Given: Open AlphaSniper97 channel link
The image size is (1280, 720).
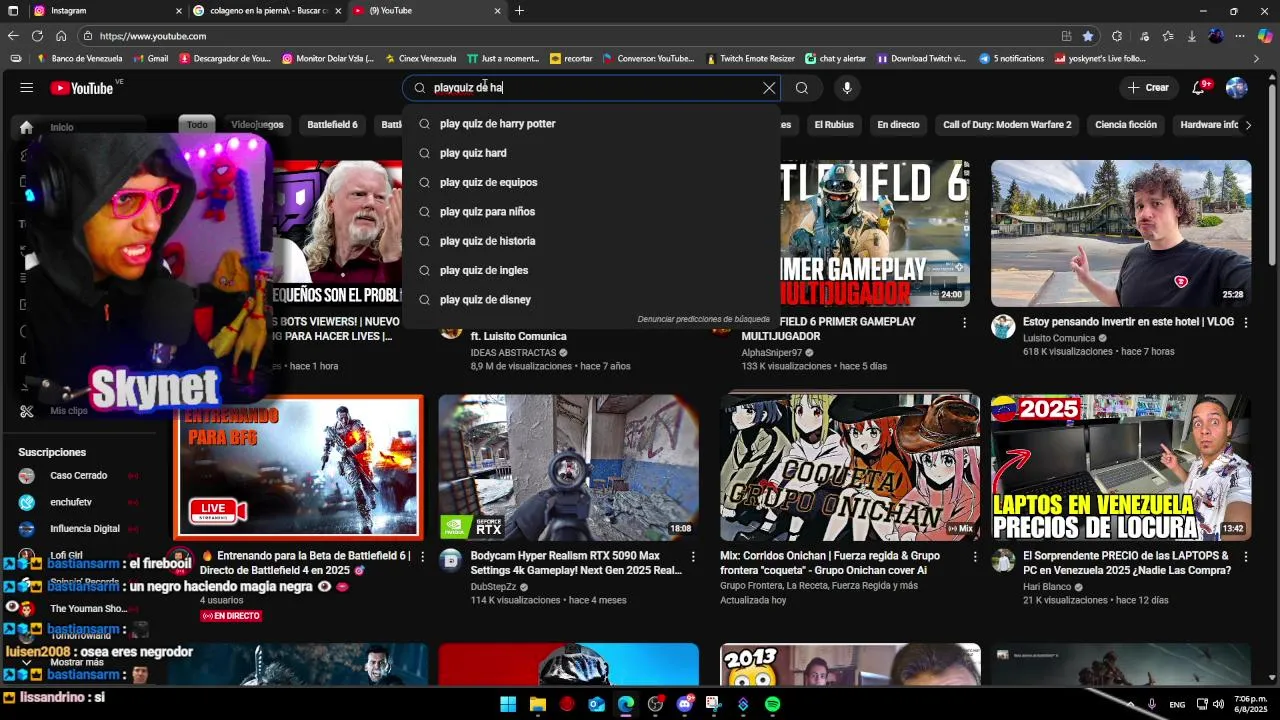Looking at the screenshot, I should (x=771, y=353).
